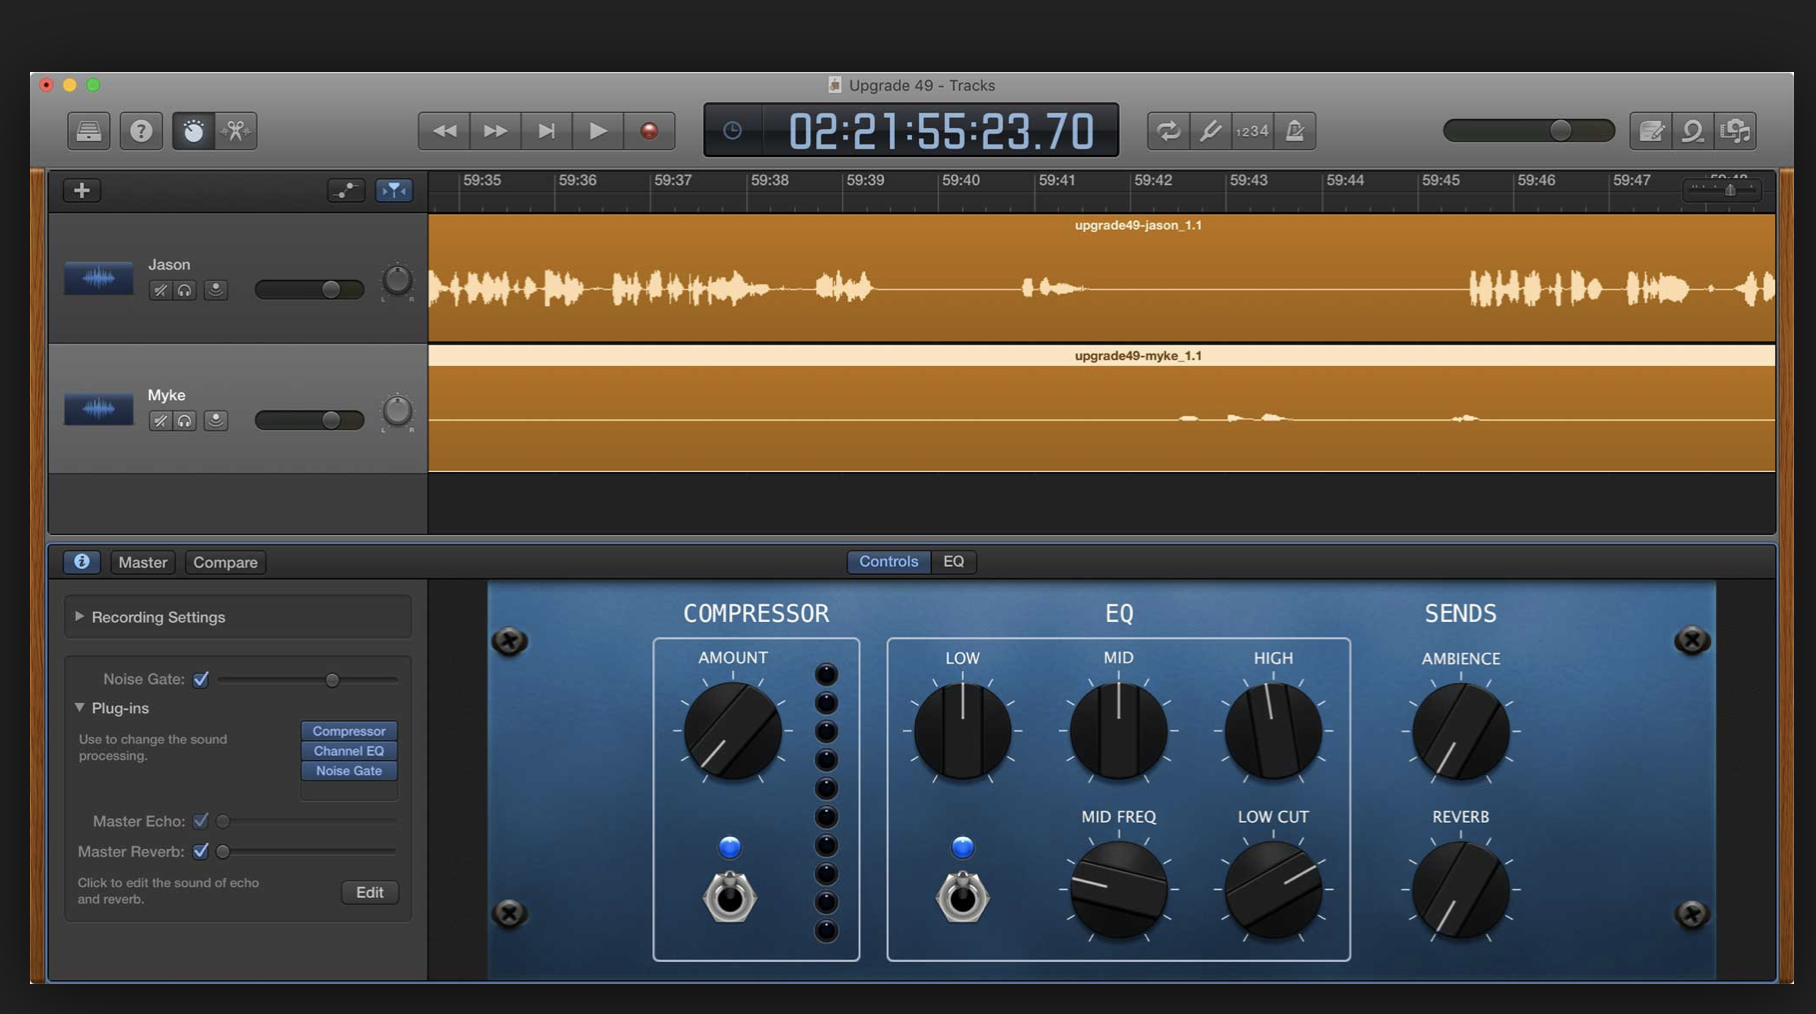The width and height of the screenshot is (1816, 1014).
Task: Click the compressor AMOUNT knob
Action: click(733, 731)
